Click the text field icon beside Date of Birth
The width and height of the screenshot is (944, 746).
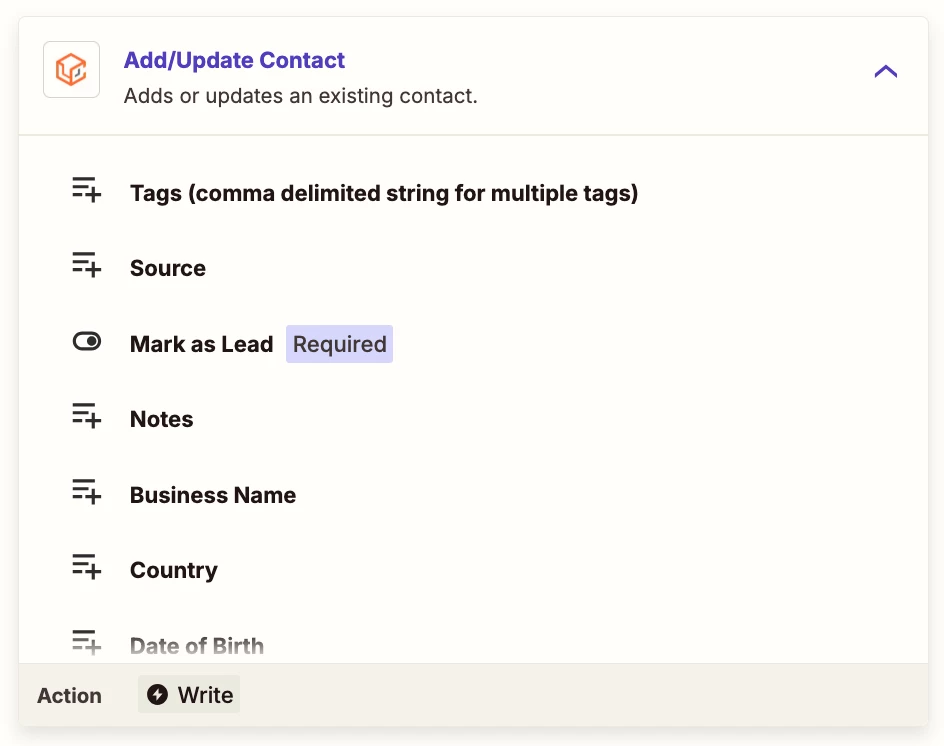(x=87, y=642)
